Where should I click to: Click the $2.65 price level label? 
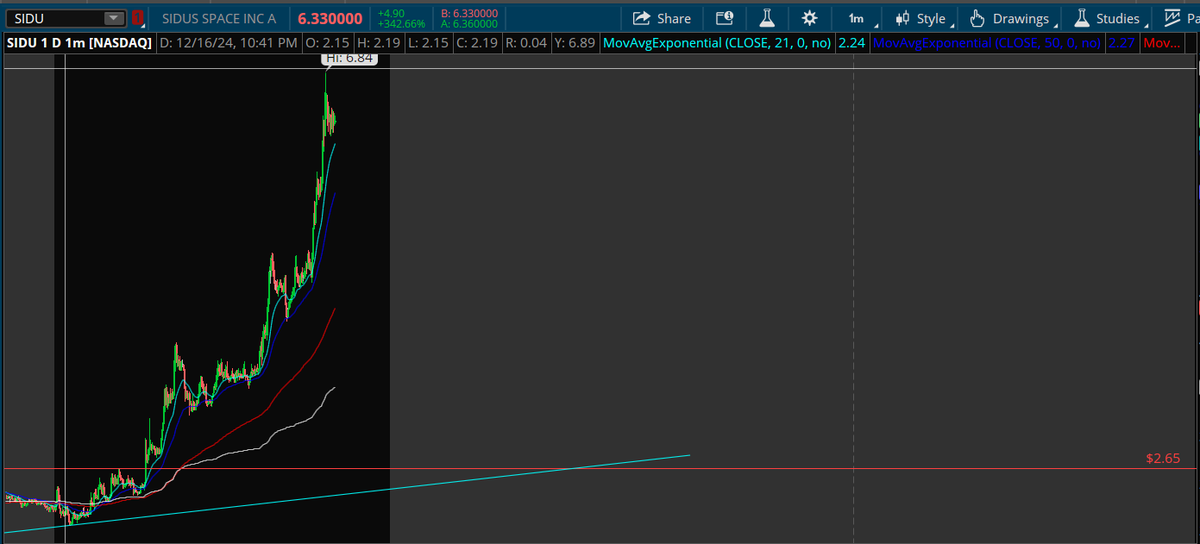point(1163,458)
